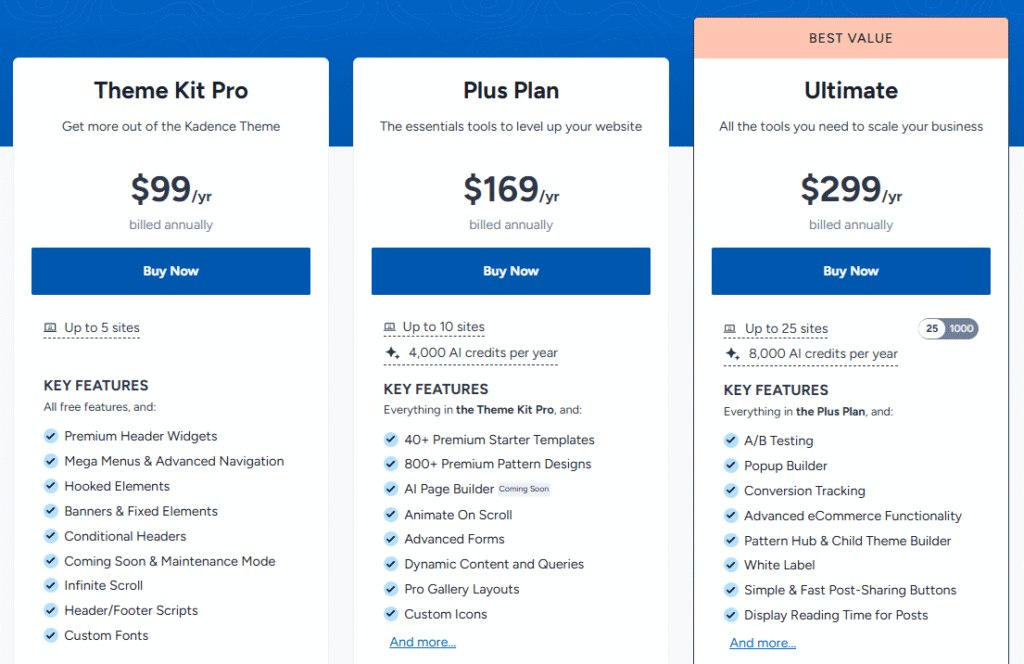Screen dimensions: 1024x664
Task: Select the BEST VALUE banner on Ultimate plan
Action: (851, 37)
